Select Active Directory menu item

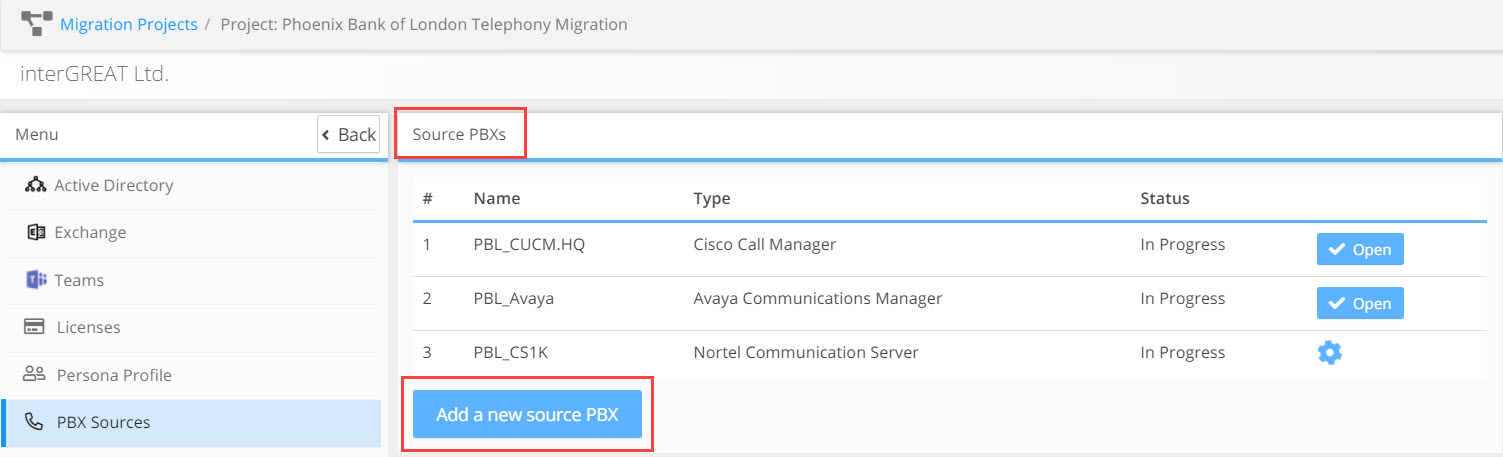pyautogui.click(x=191, y=185)
